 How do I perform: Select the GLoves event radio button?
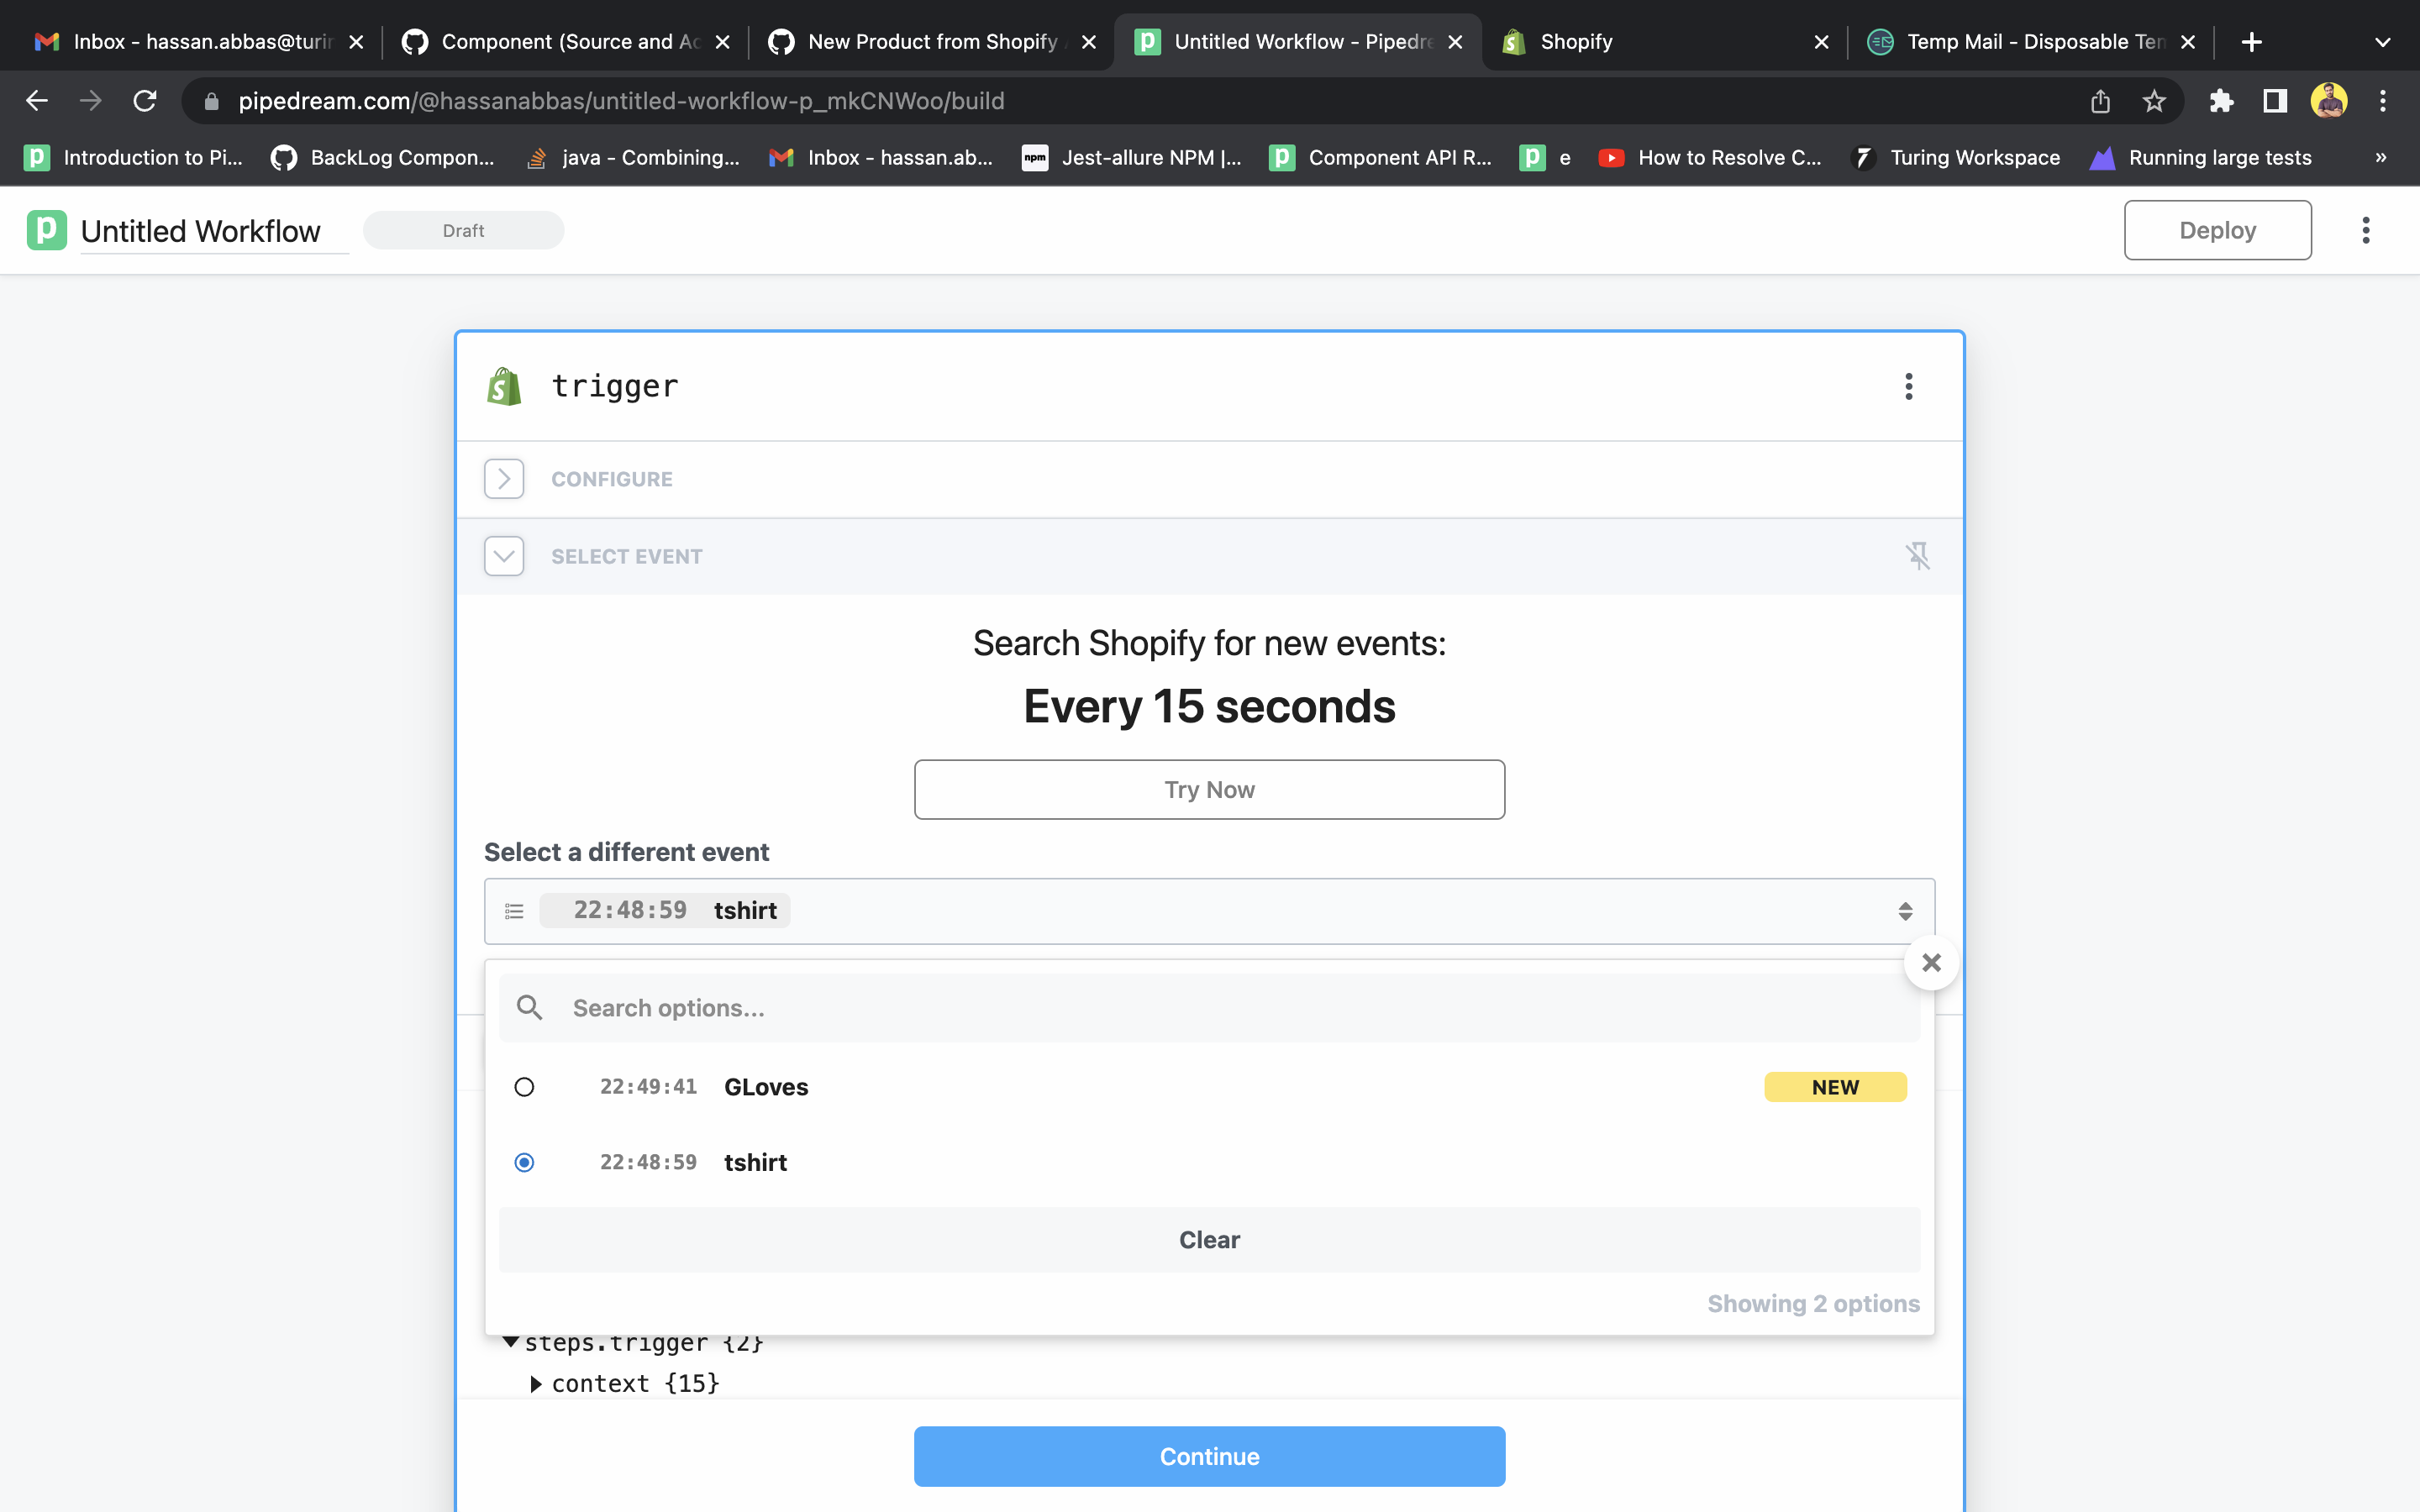[524, 1086]
